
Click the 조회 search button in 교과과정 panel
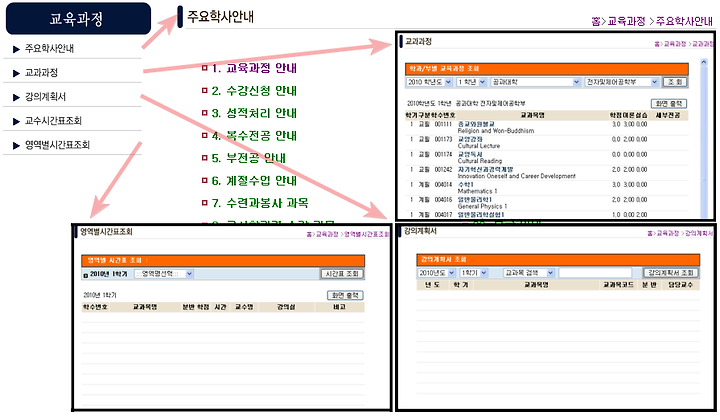click(x=675, y=82)
